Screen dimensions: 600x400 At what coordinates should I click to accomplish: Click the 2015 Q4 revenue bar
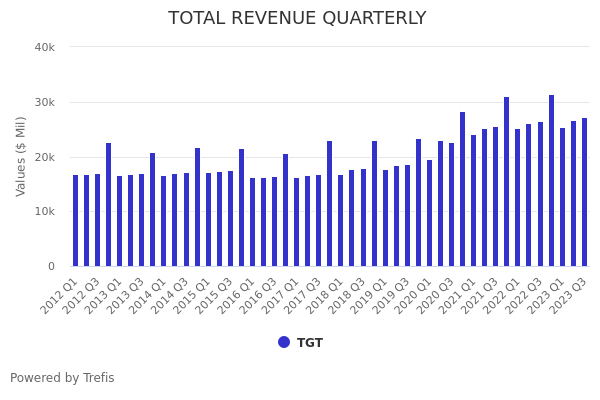coord(241,207)
